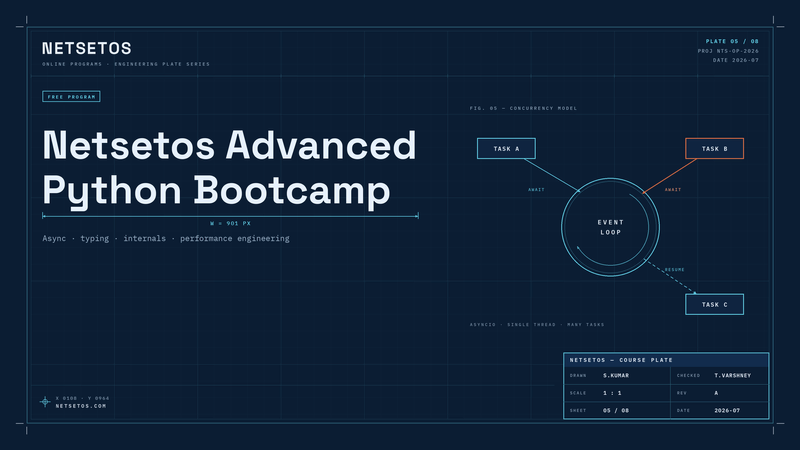Click the CHECKED field label

point(688,376)
